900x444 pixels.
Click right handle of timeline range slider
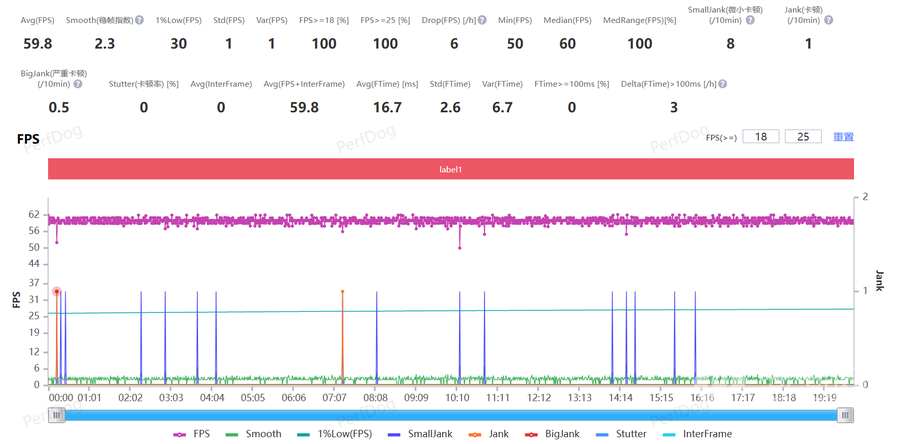coord(846,415)
